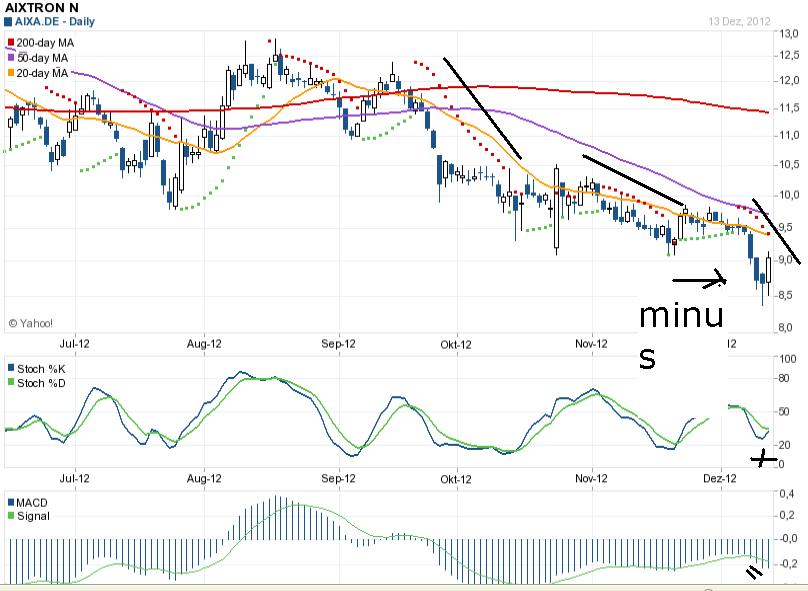The height and width of the screenshot is (591, 808).
Task: Click the 10,0 price axis value
Action: click(789, 195)
